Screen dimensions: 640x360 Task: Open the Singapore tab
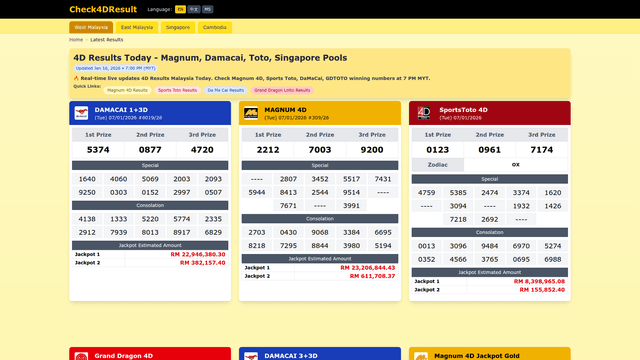tap(178, 27)
